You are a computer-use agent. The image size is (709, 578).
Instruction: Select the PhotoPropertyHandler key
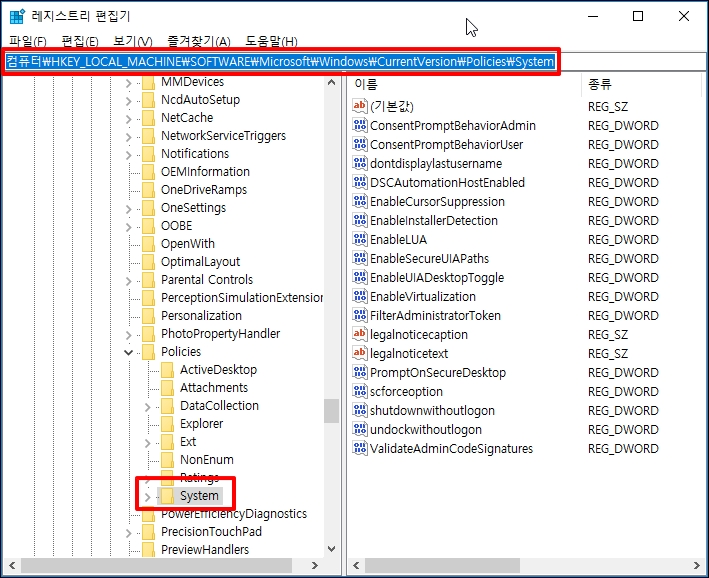coord(220,334)
